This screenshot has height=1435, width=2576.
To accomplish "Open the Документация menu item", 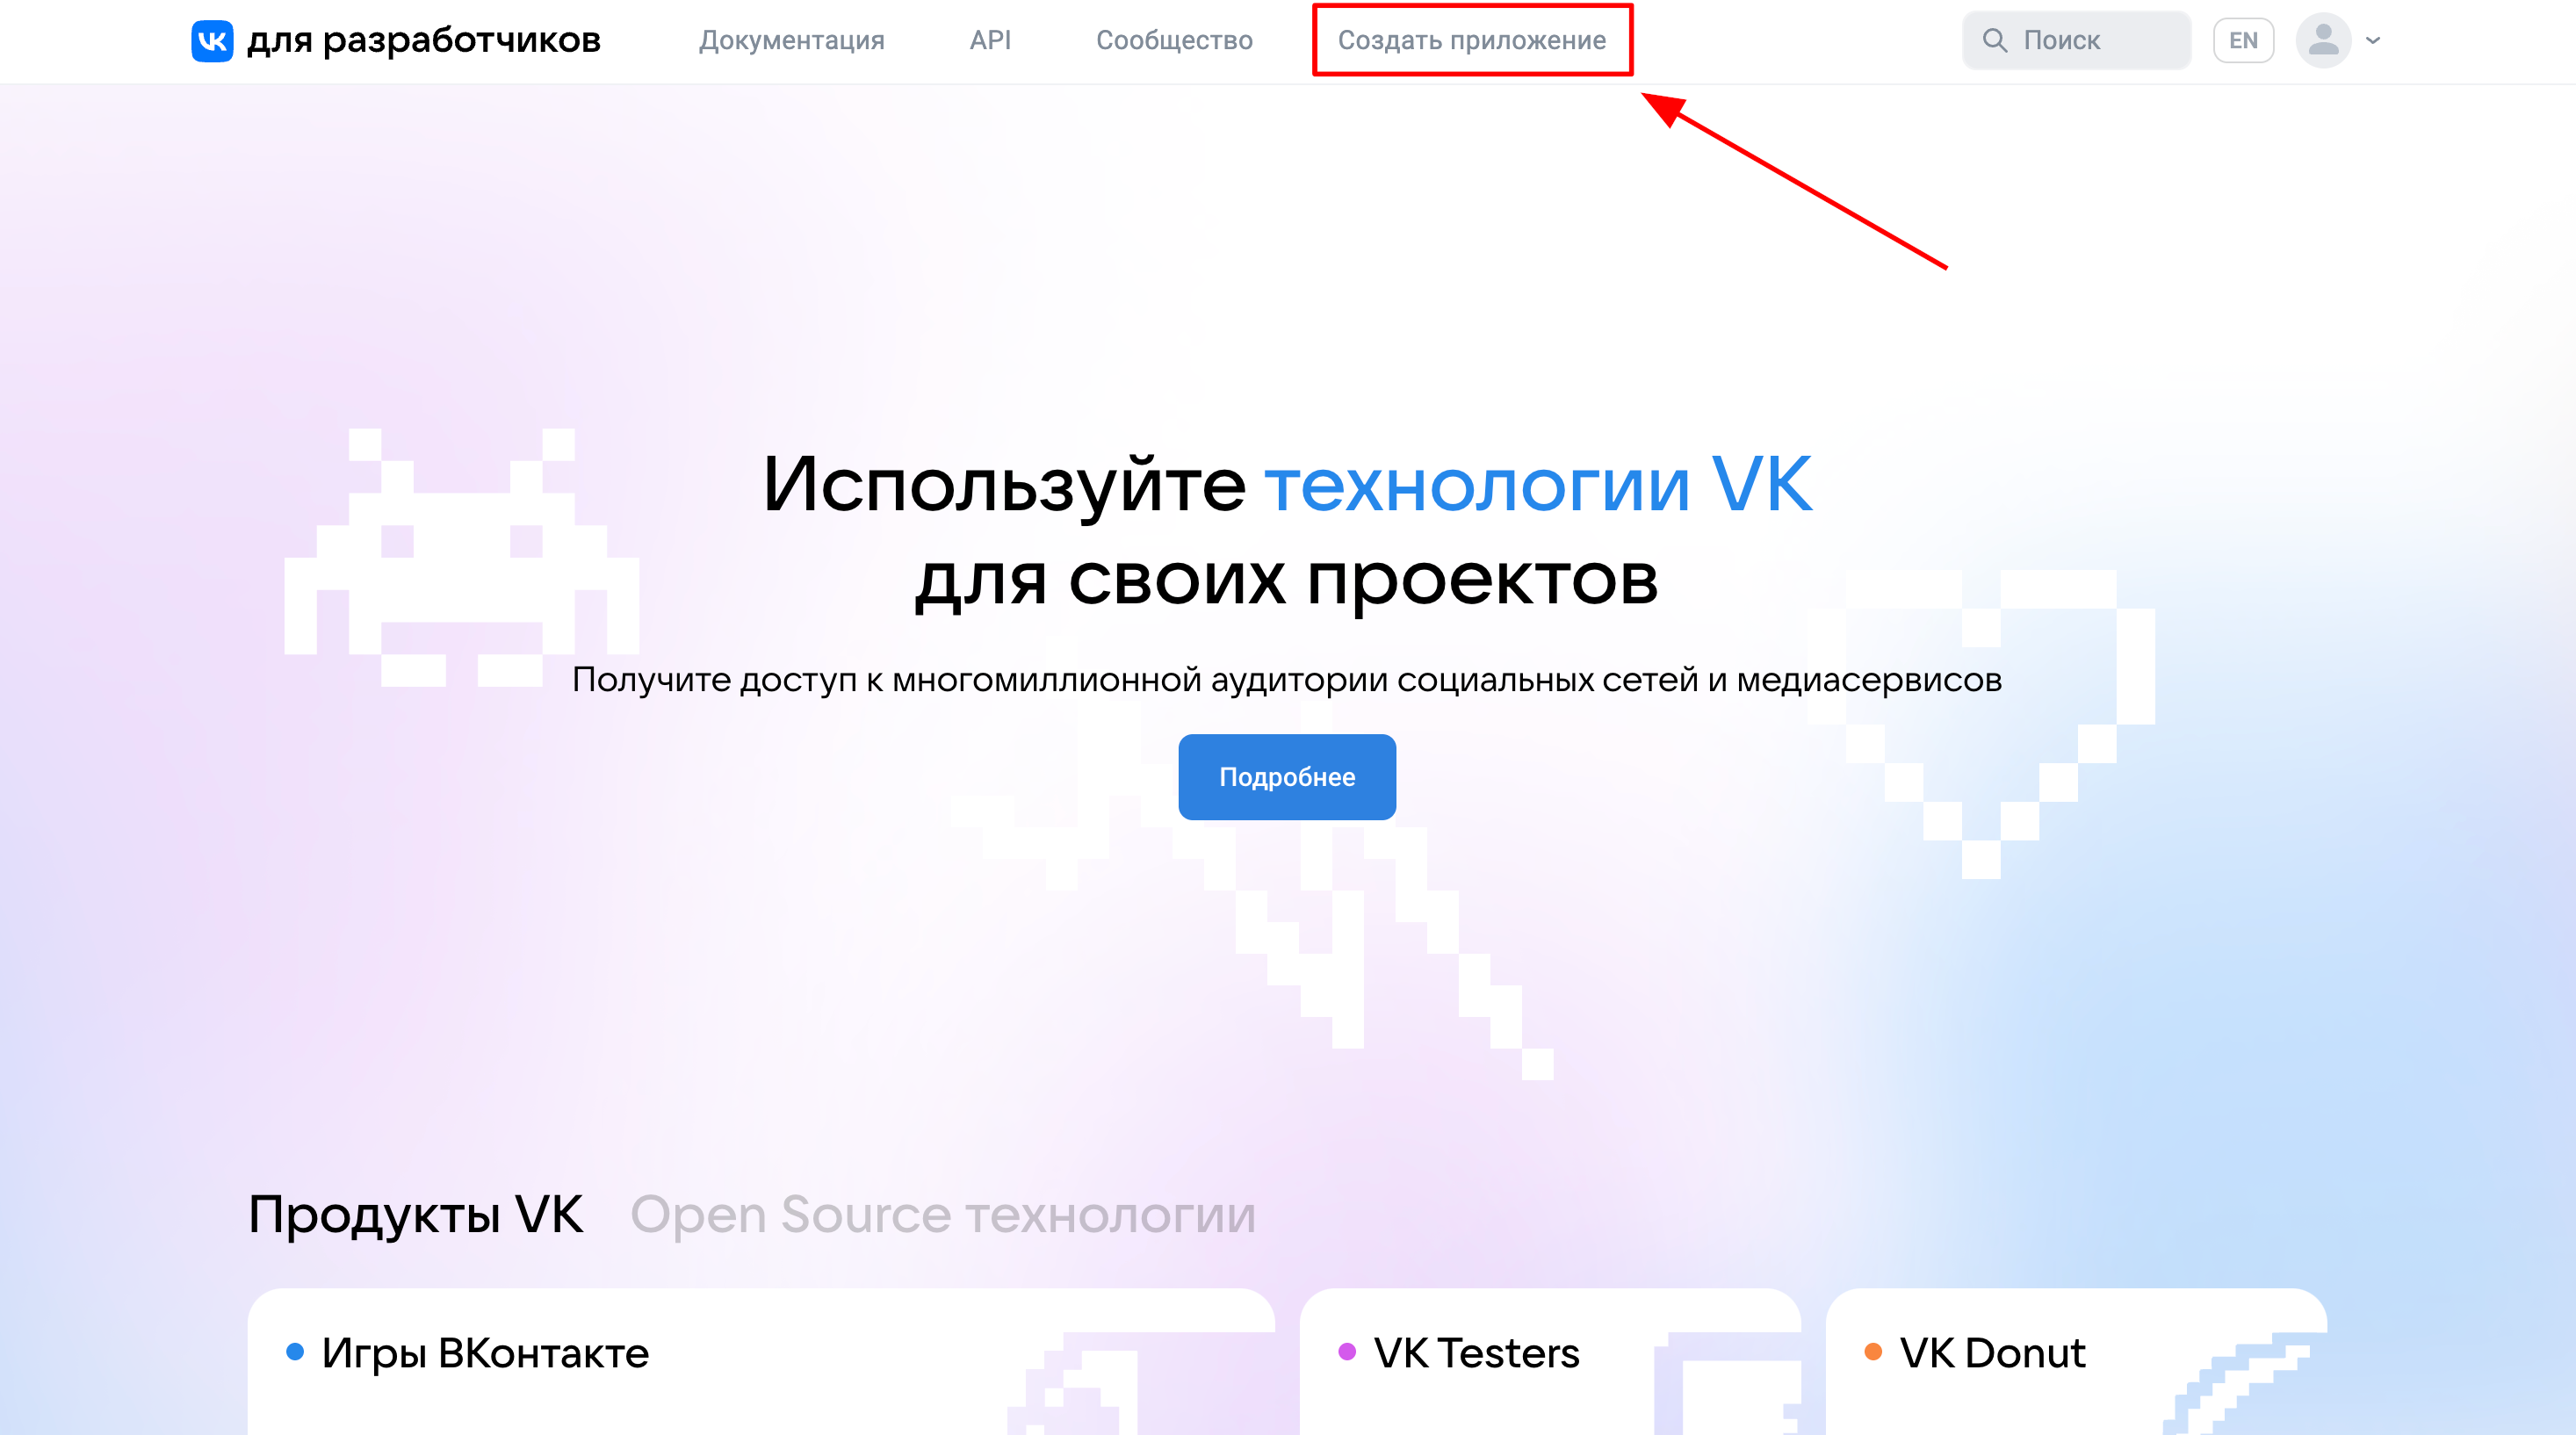I will click(x=791, y=41).
